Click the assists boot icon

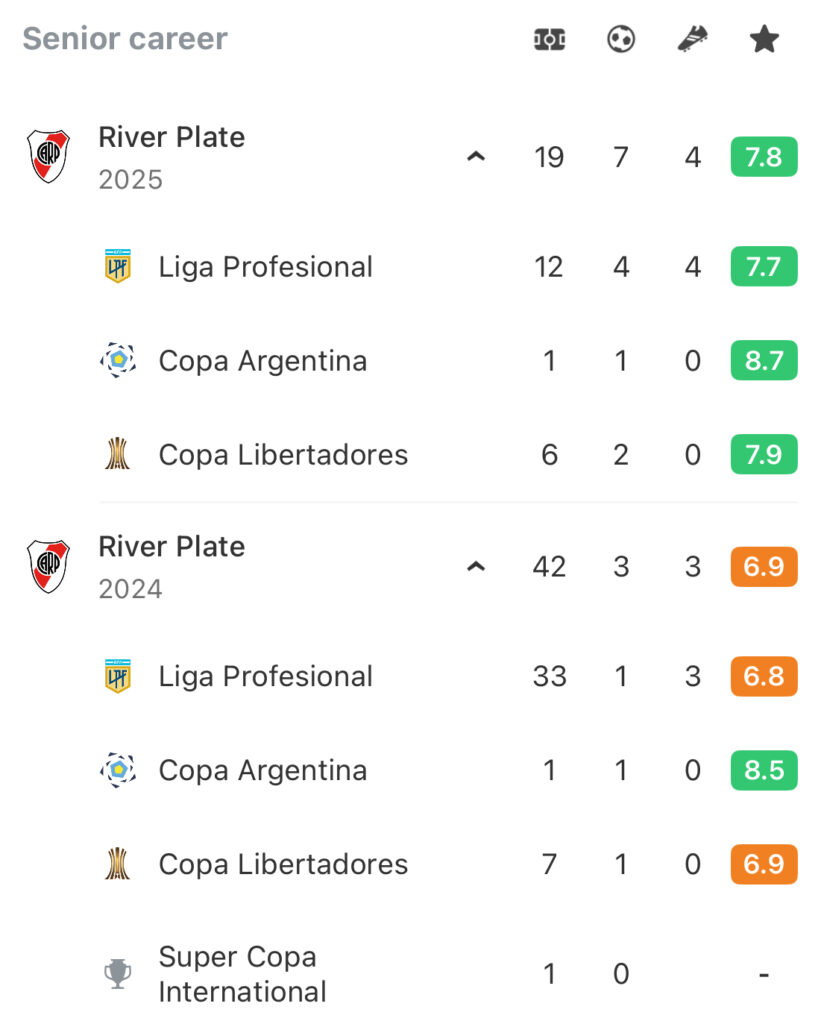coord(692,39)
